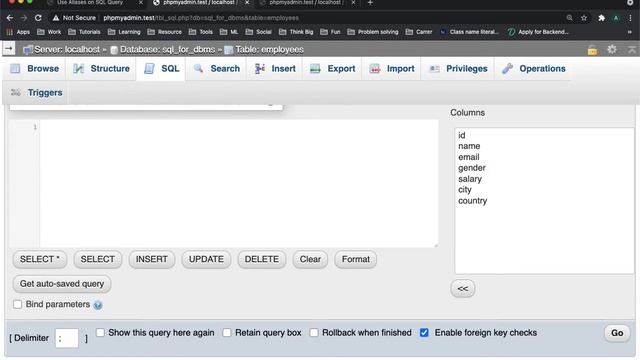Open the Tutorials bookmarks folder
This screenshot has width=640, height=360.
point(84,32)
